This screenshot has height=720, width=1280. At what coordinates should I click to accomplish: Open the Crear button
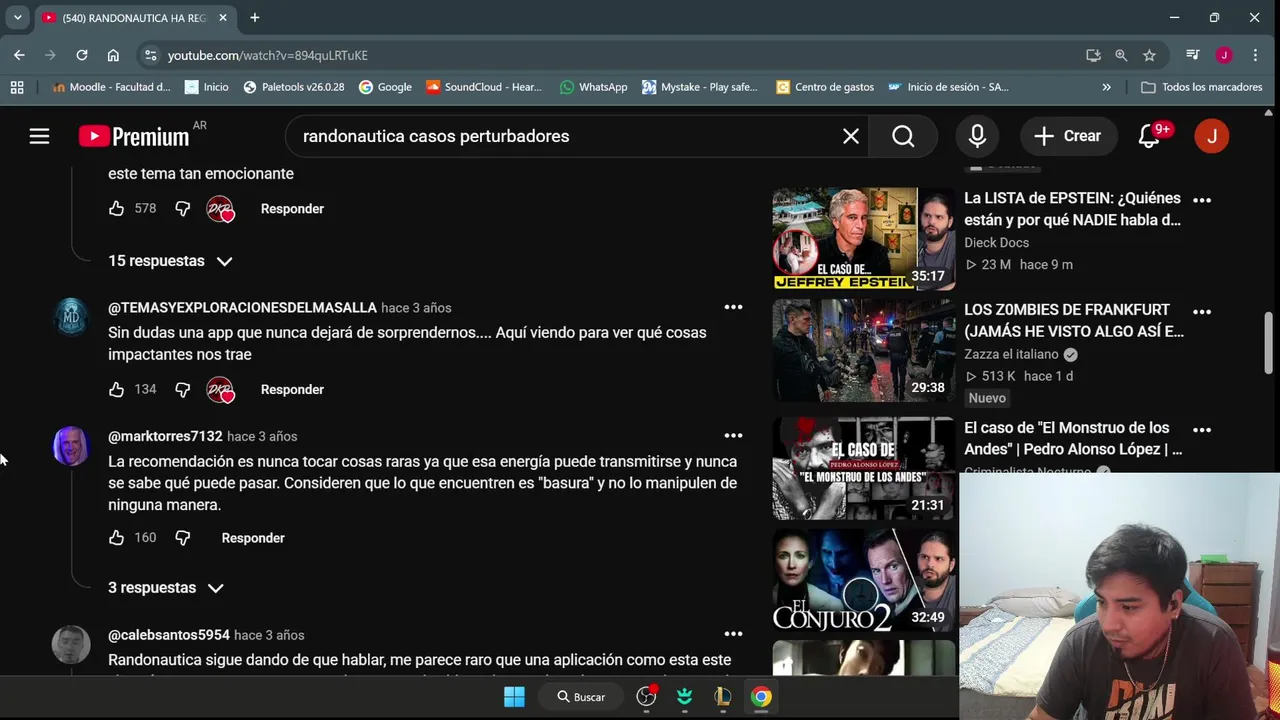[x=1067, y=136]
